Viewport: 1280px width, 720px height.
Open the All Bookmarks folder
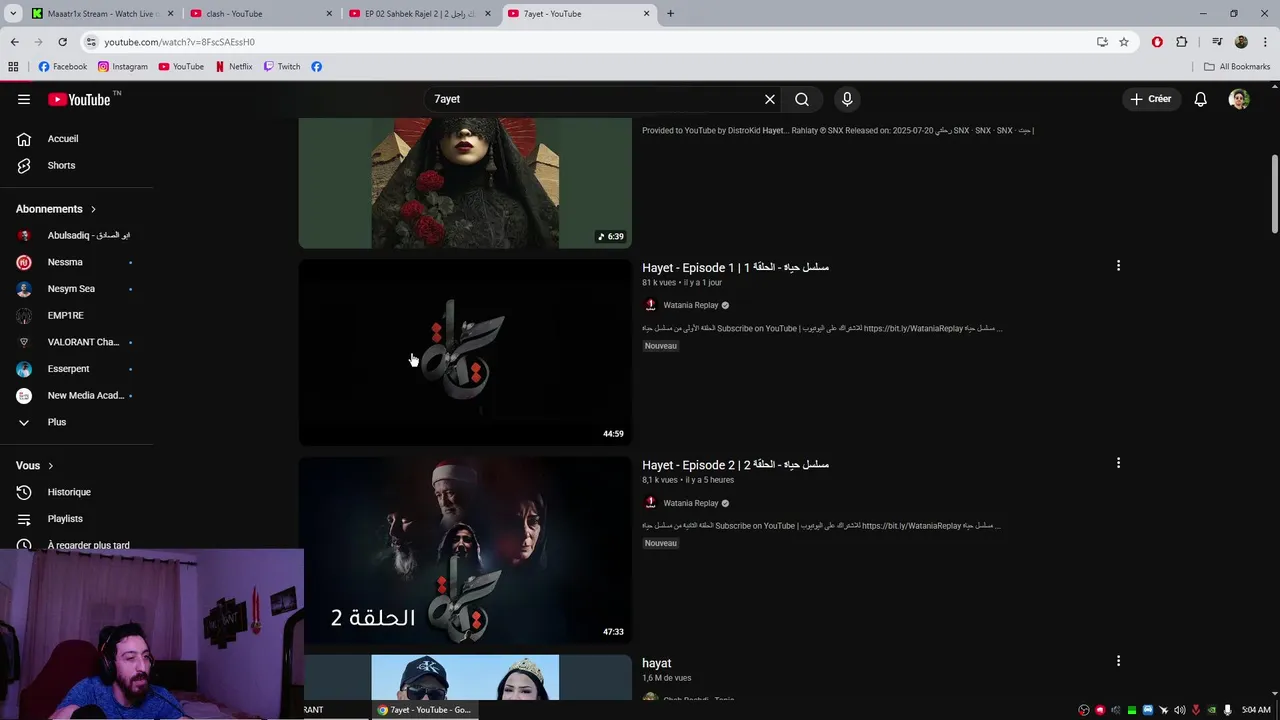tap(1237, 67)
